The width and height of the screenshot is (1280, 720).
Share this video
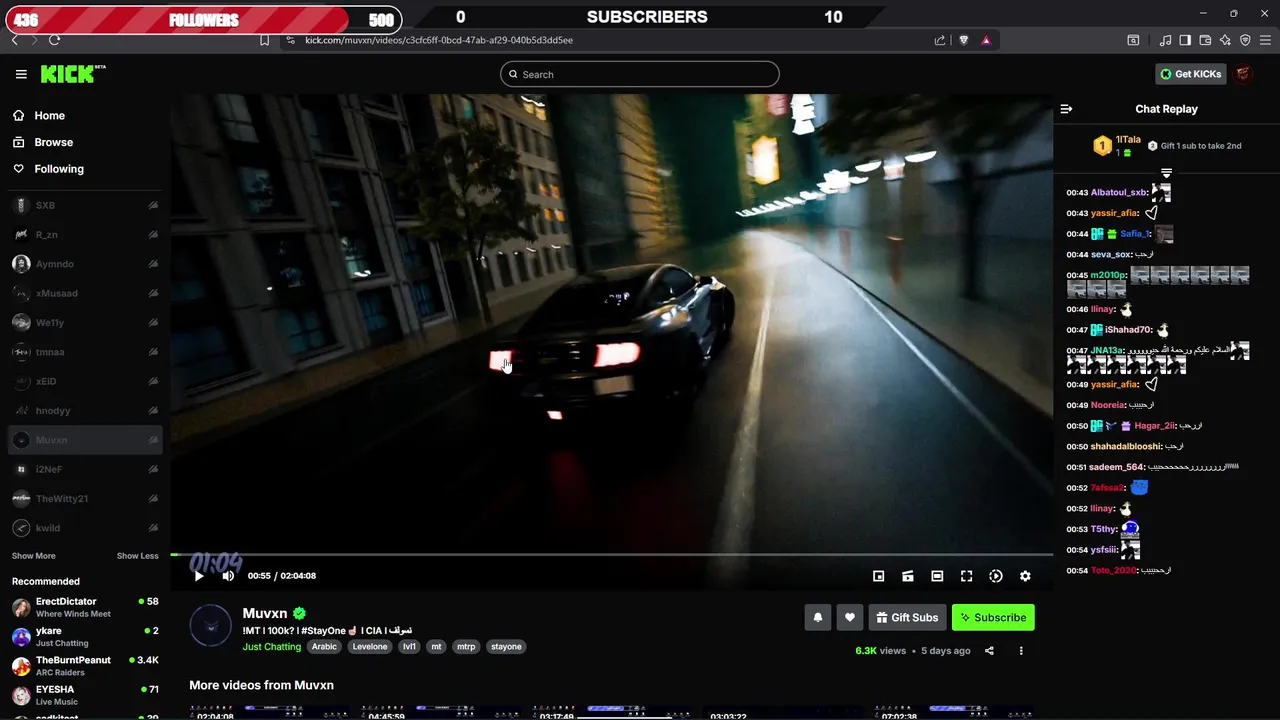(x=989, y=651)
